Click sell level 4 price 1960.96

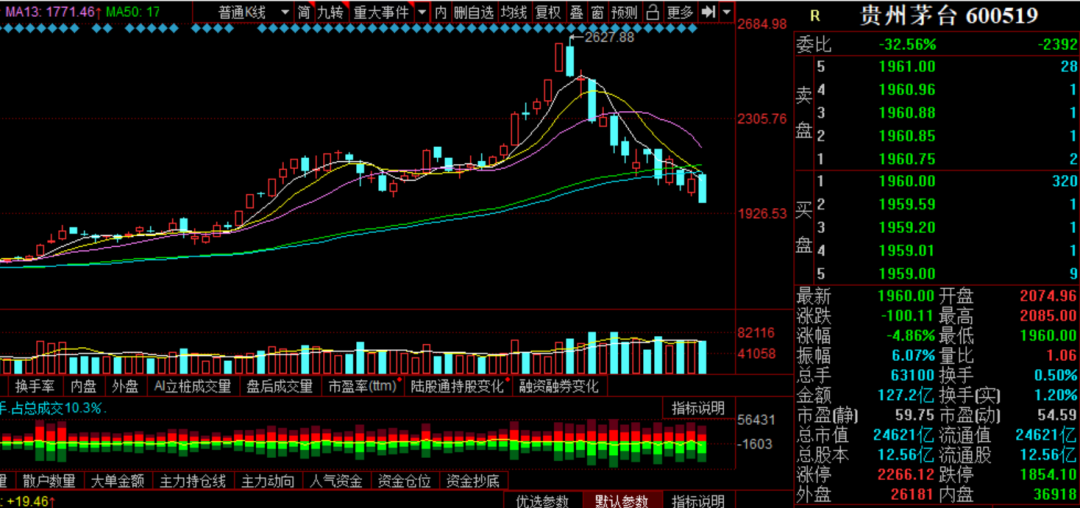(907, 89)
